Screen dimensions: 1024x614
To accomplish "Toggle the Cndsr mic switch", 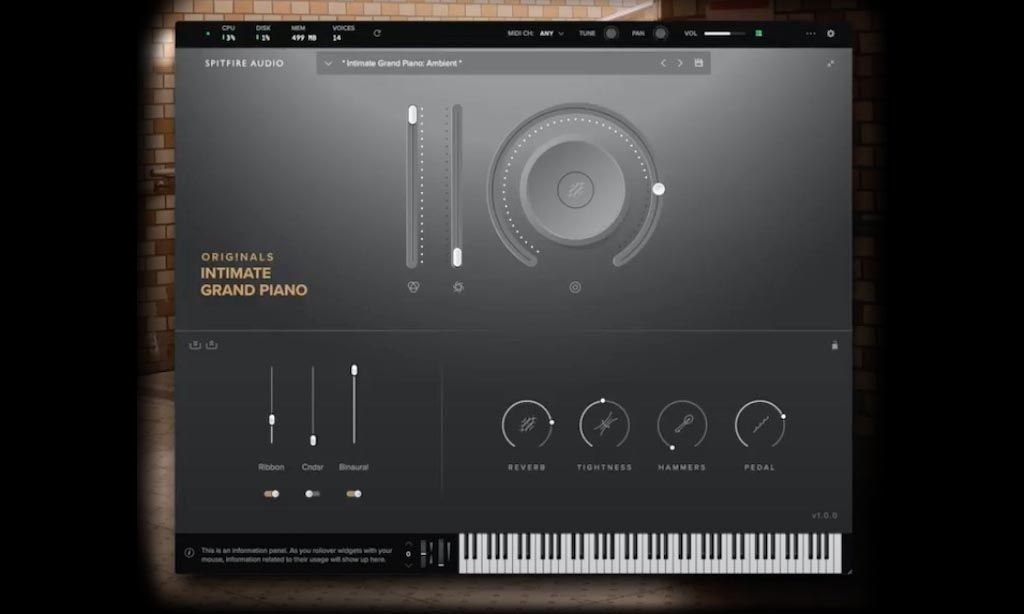I will [313, 494].
